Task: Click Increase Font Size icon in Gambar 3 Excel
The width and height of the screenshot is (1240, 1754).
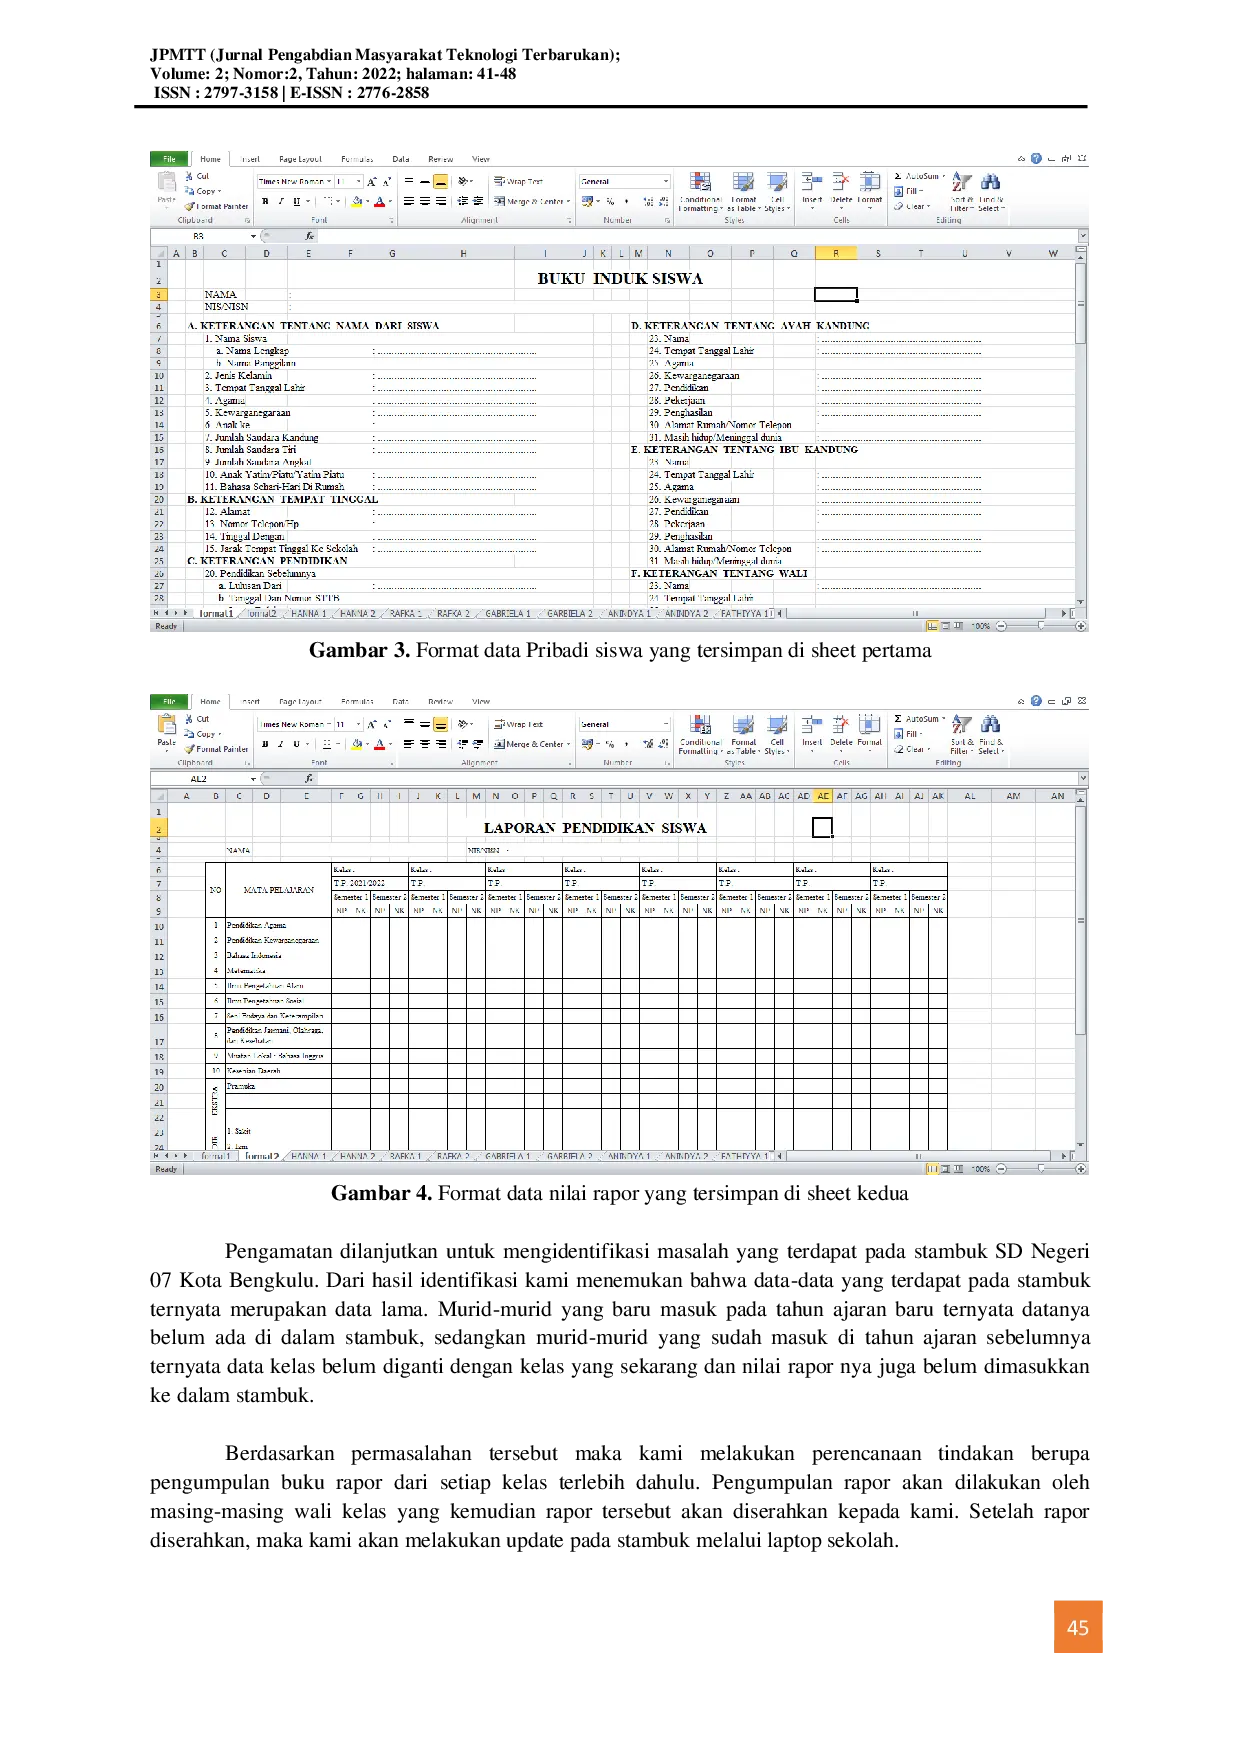Action: point(372,182)
